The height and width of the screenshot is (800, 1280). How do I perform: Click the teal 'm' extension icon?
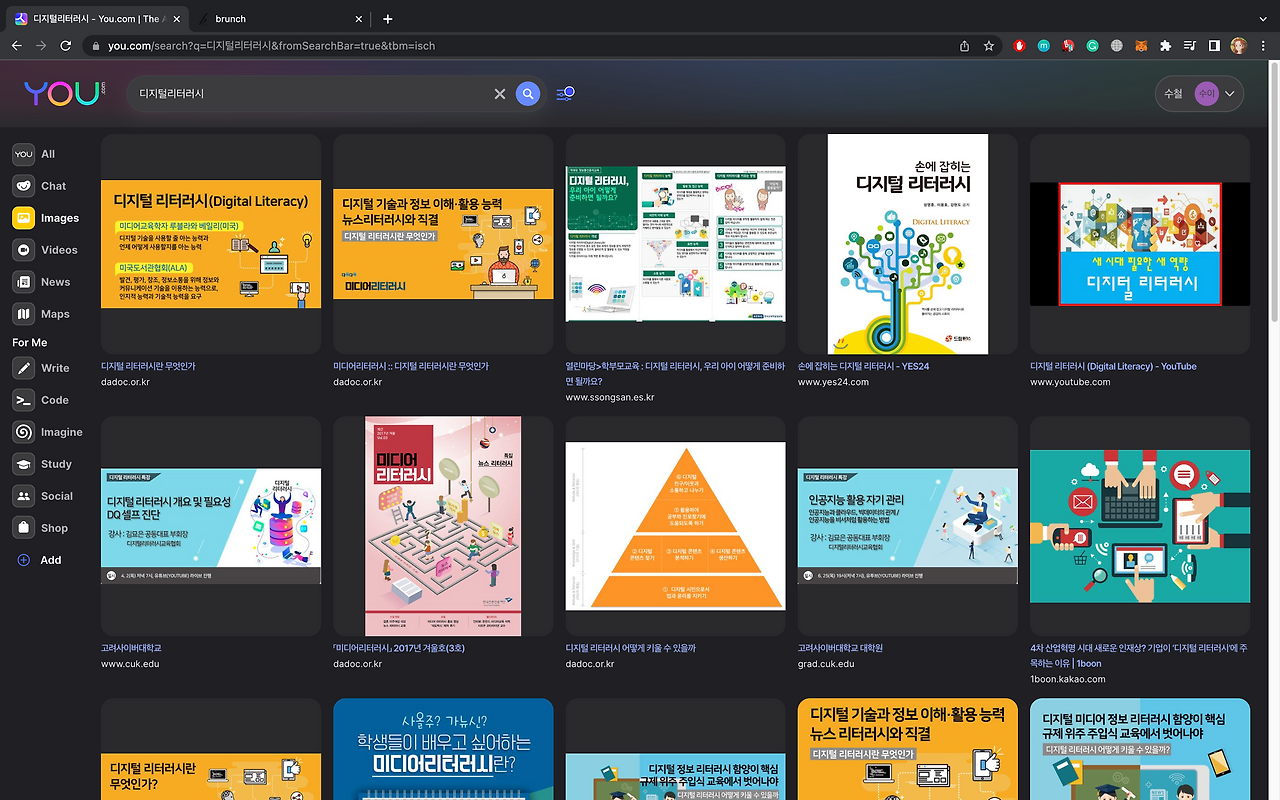tap(1044, 46)
